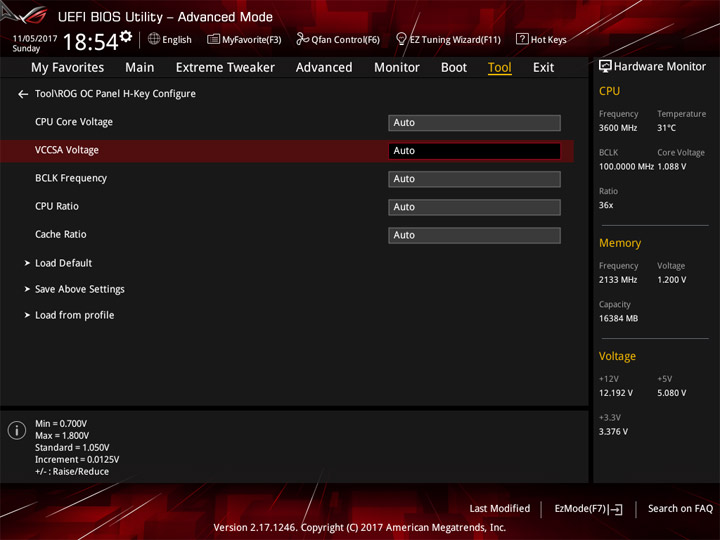Click the info icon in help panel
Screen dimensions: 720x540
[x=17, y=430]
